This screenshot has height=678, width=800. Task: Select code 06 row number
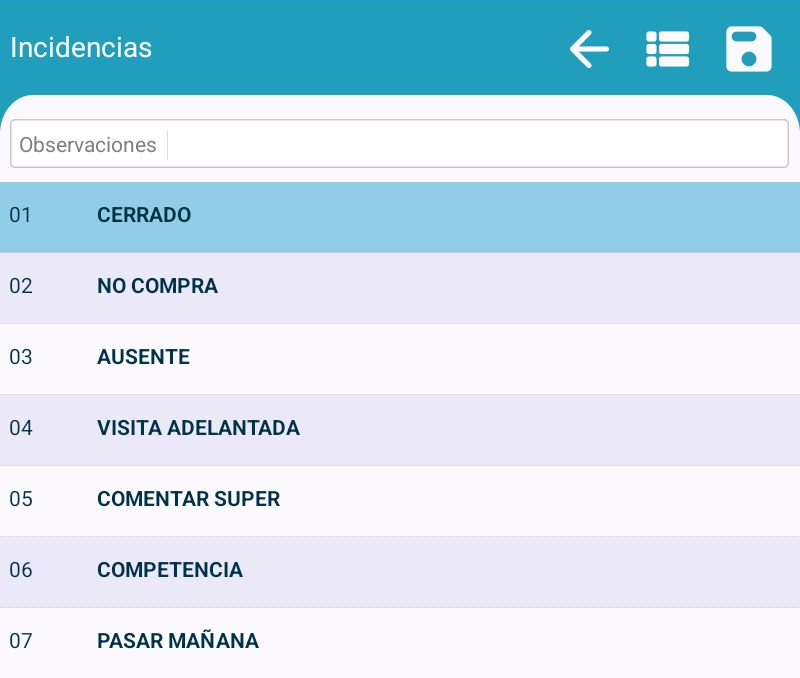[x=21, y=570]
